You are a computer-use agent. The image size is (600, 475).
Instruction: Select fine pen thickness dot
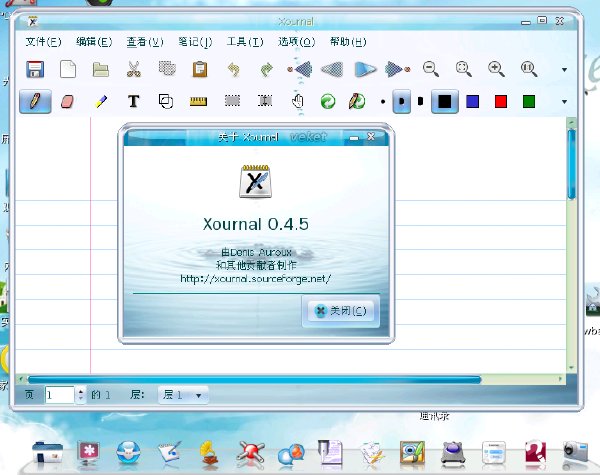click(383, 102)
